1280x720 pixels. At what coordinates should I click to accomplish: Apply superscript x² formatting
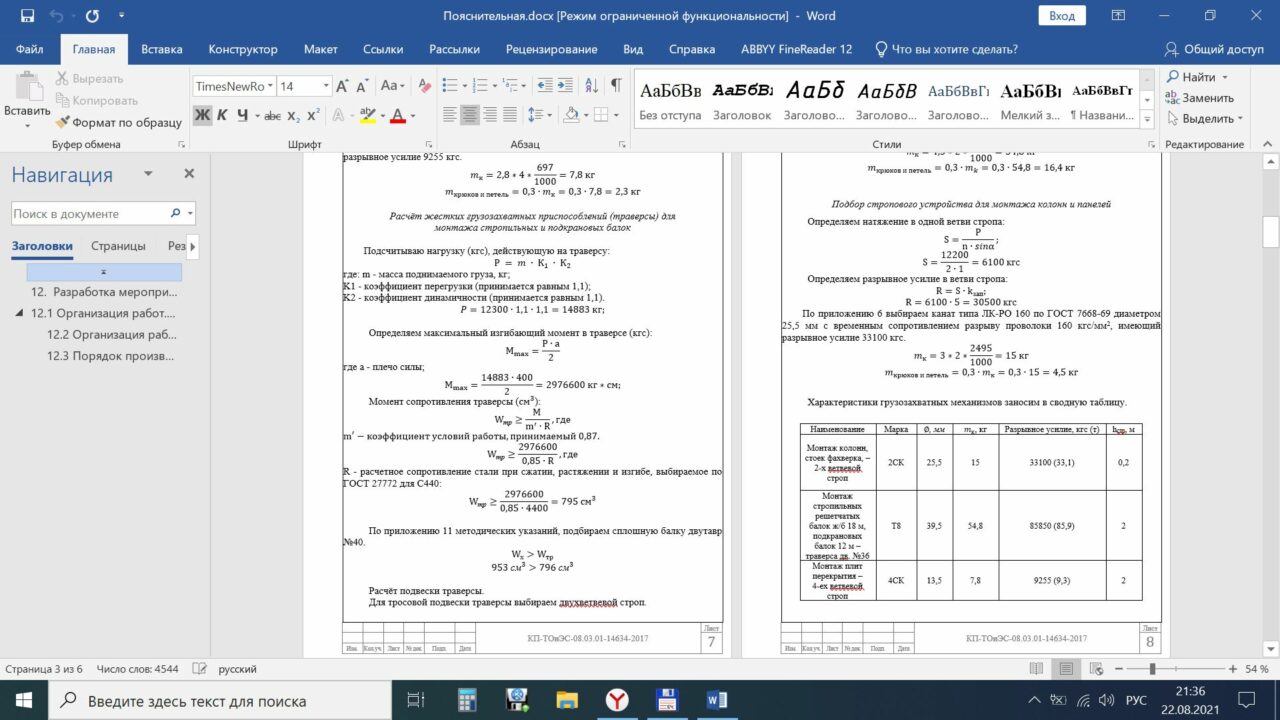[x=313, y=115]
